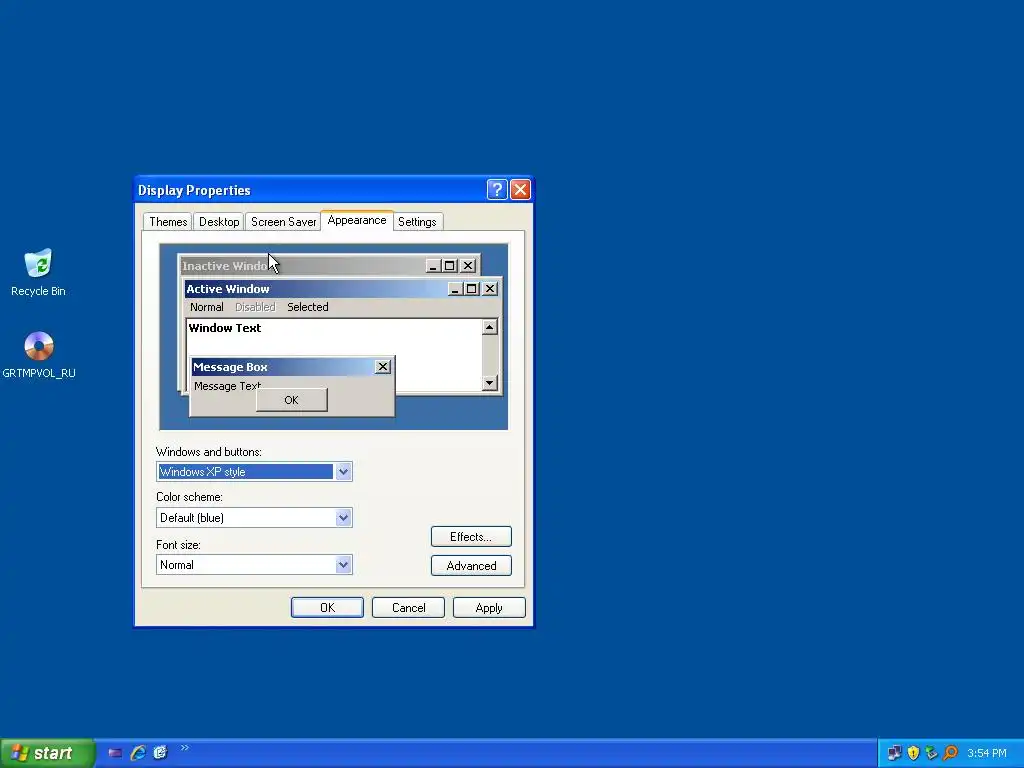Click the Apply button
This screenshot has height=768, width=1024.
click(489, 607)
